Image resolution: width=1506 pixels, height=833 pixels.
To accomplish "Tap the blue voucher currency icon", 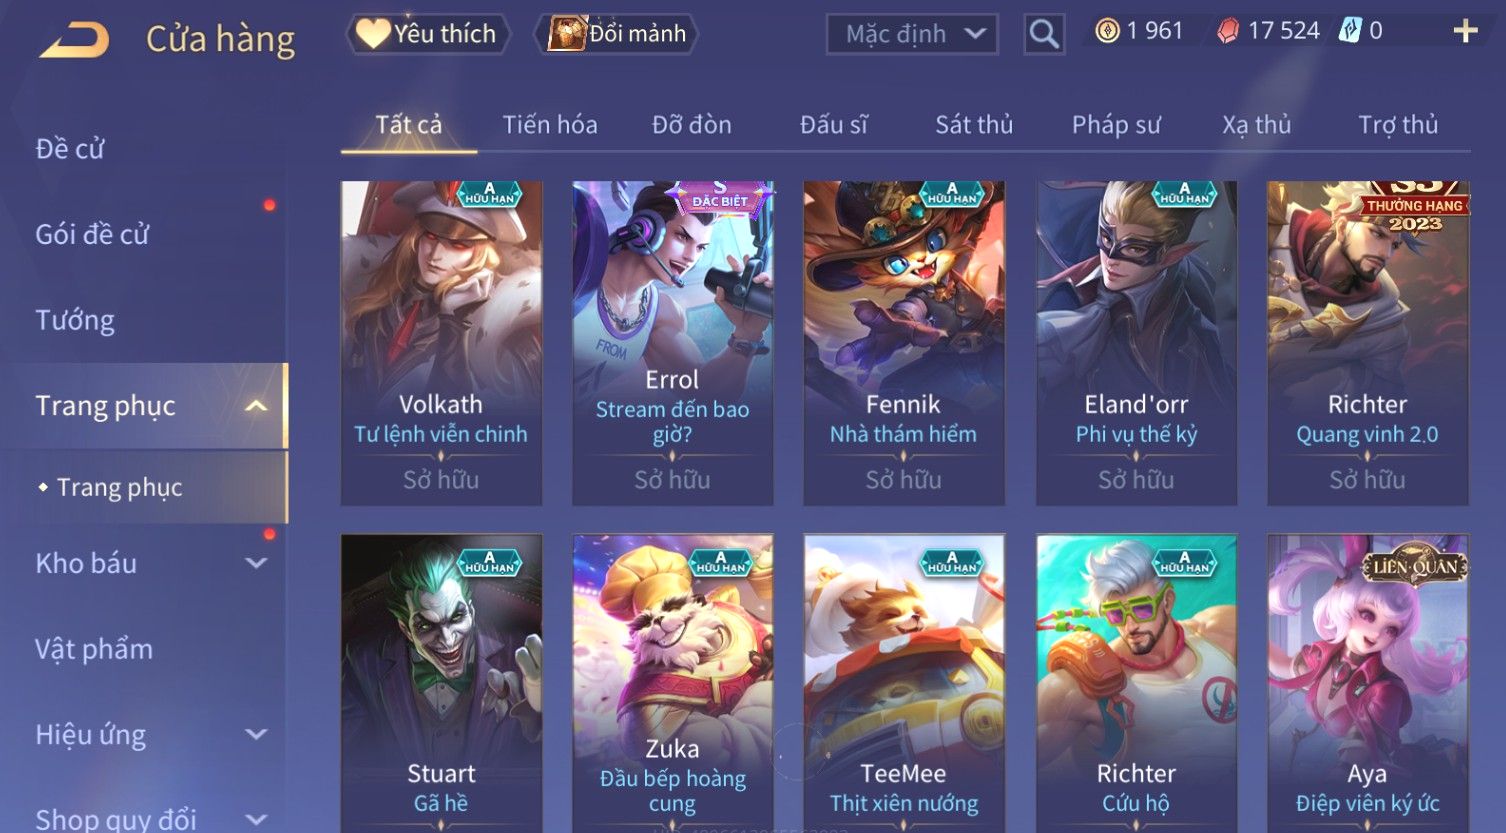I will click(1350, 31).
